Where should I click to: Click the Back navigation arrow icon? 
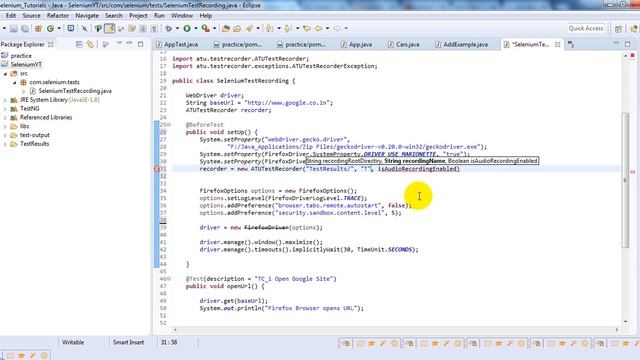pyautogui.click(x=318, y=28)
